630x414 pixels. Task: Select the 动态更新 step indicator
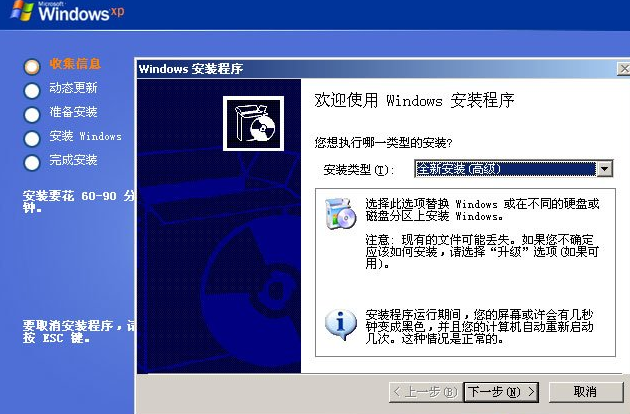coord(32,89)
